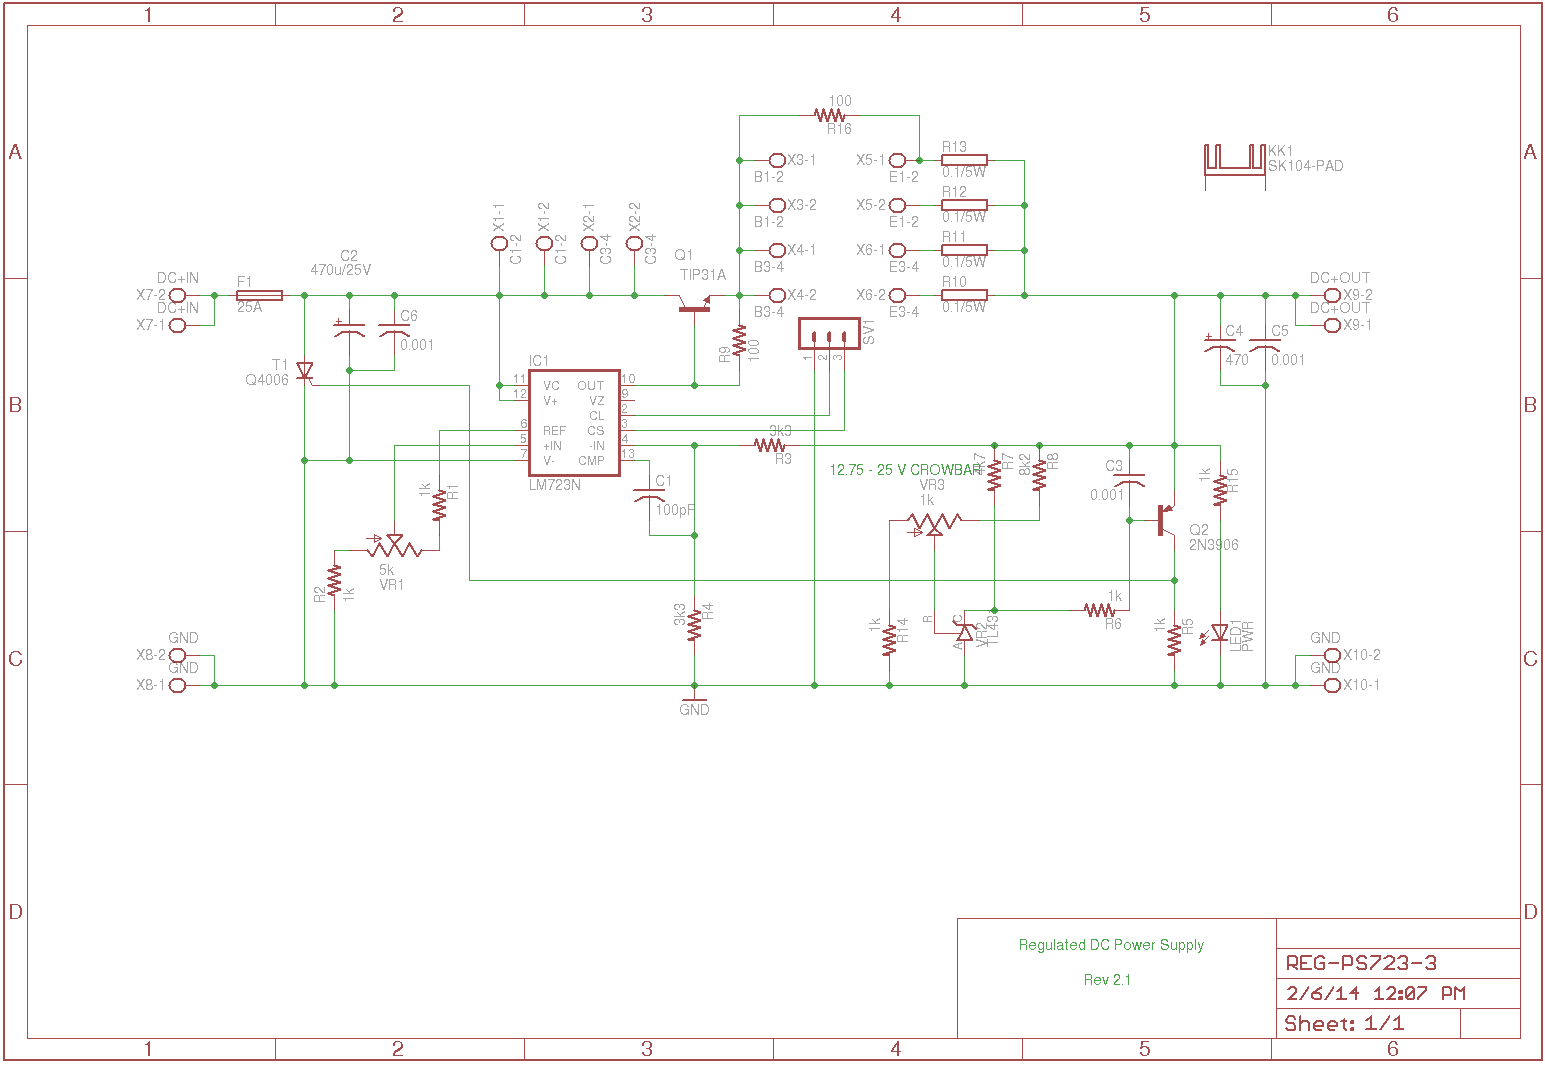Click the LED1 PWR indicator symbol
Screen dimensions: 1545x1065
point(1219,632)
